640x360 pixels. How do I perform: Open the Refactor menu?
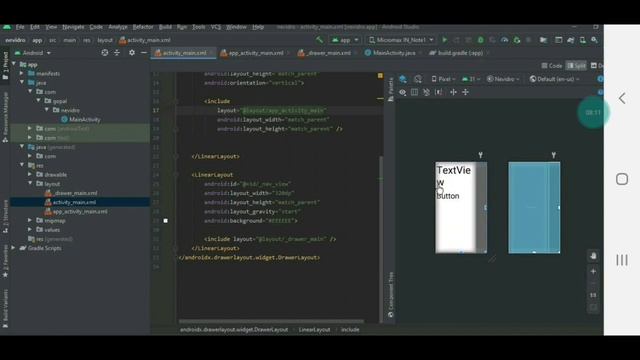142,27
